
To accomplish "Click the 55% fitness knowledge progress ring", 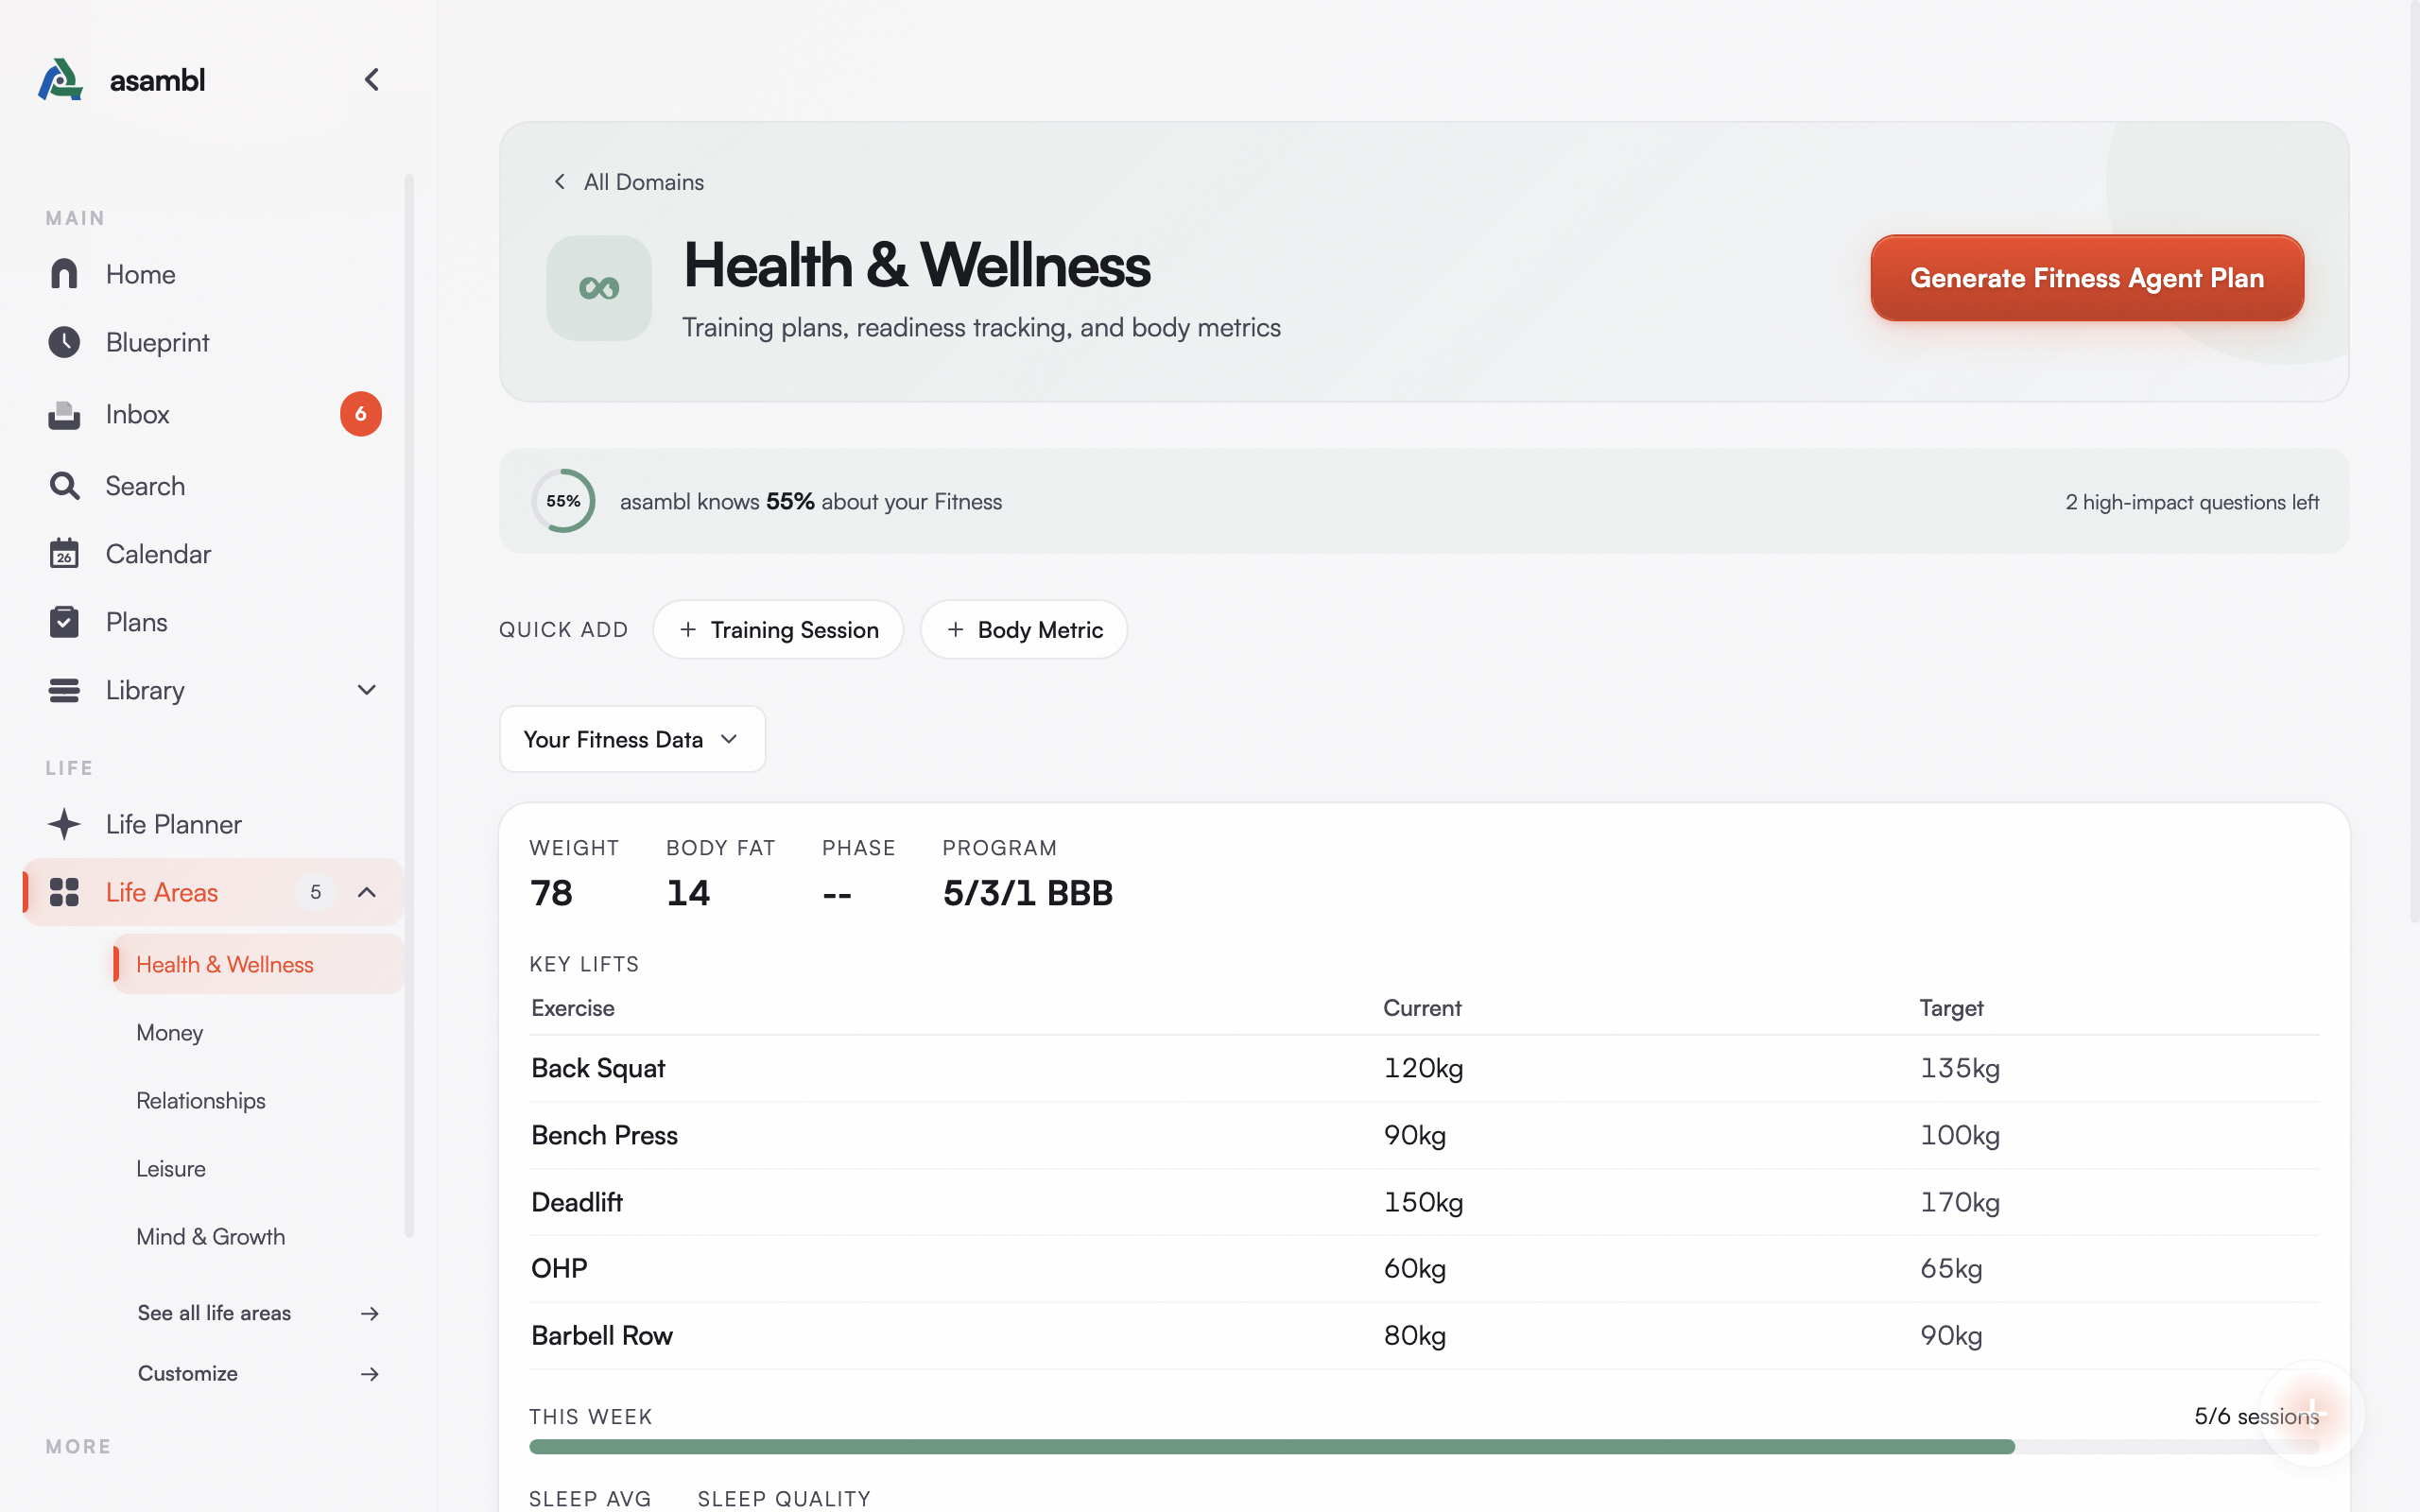I will tap(563, 500).
